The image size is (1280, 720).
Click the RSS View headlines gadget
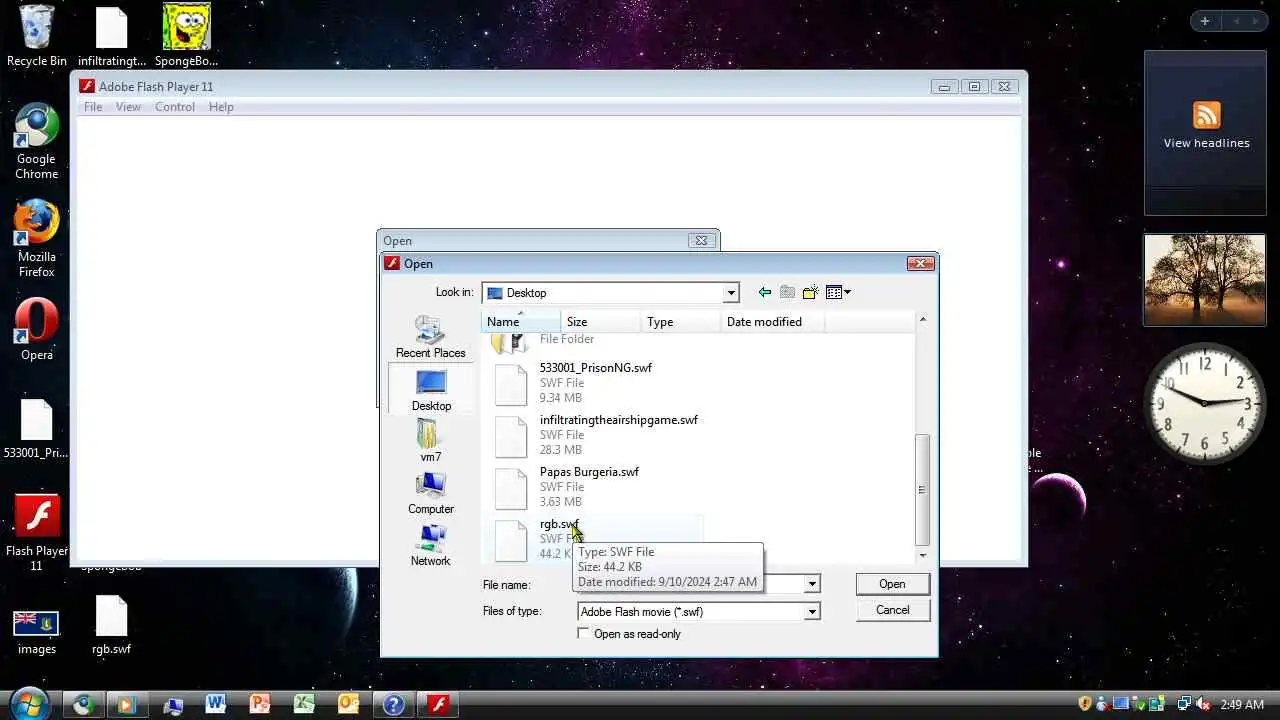(x=1205, y=133)
